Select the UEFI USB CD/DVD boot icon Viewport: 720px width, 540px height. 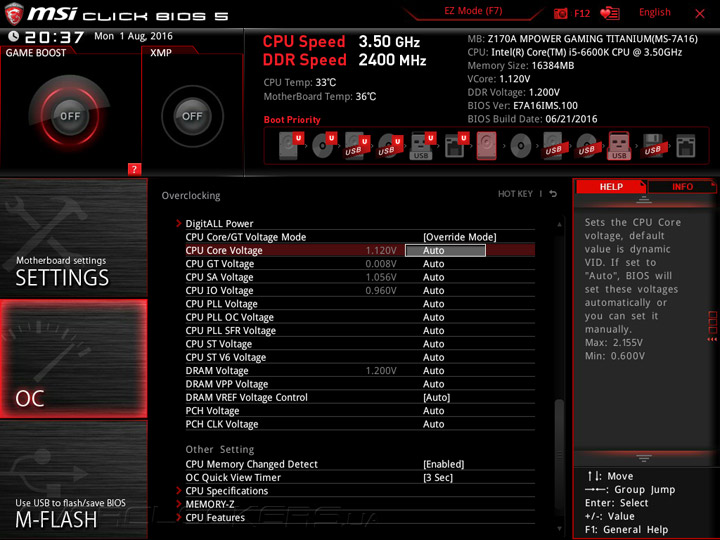(x=390, y=146)
